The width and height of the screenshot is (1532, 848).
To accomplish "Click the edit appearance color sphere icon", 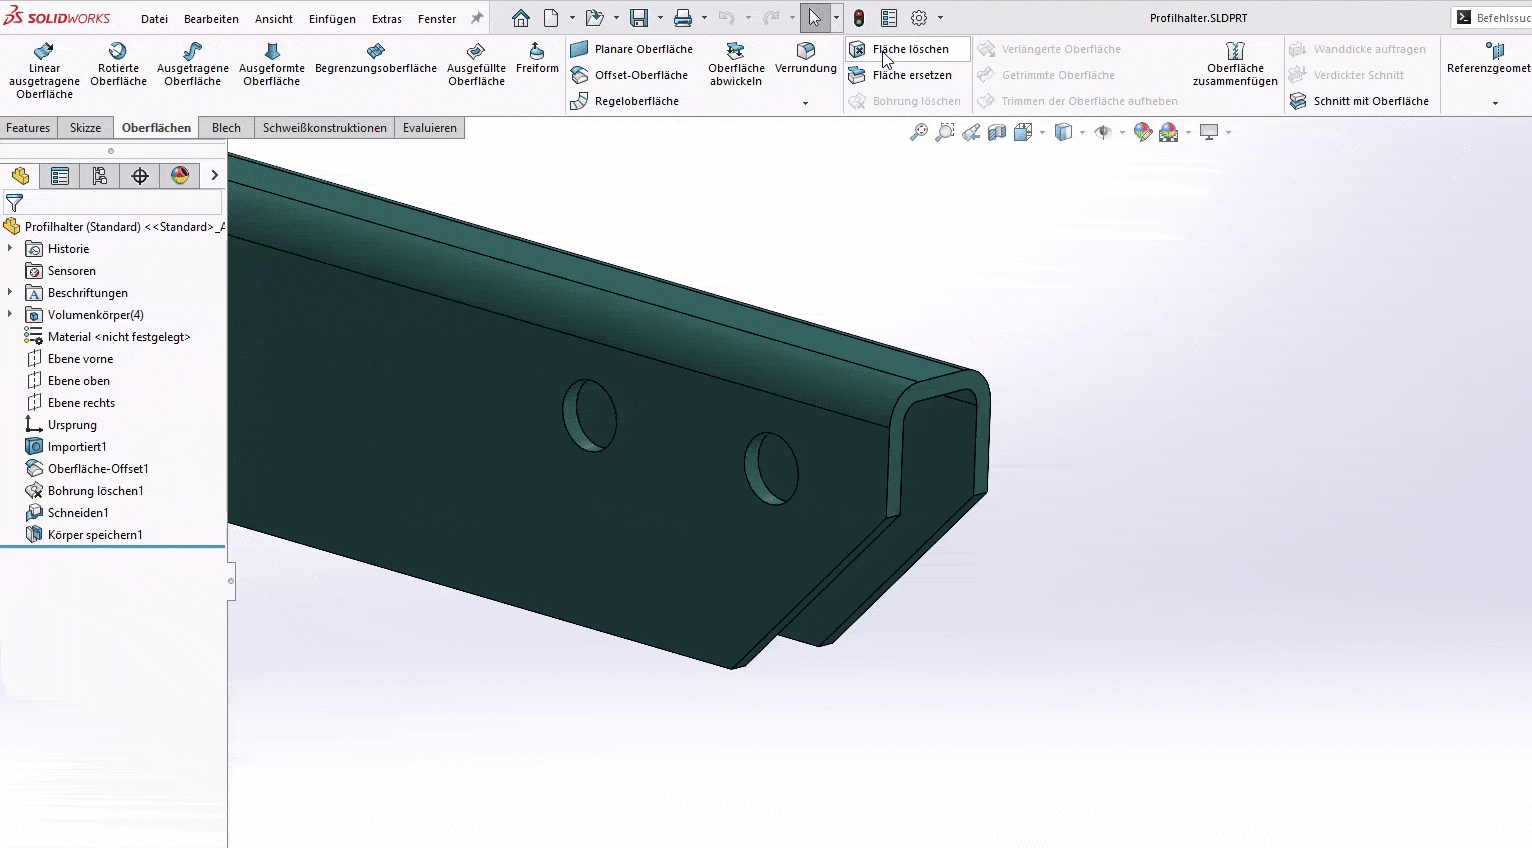I will (x=1143, y=132).
